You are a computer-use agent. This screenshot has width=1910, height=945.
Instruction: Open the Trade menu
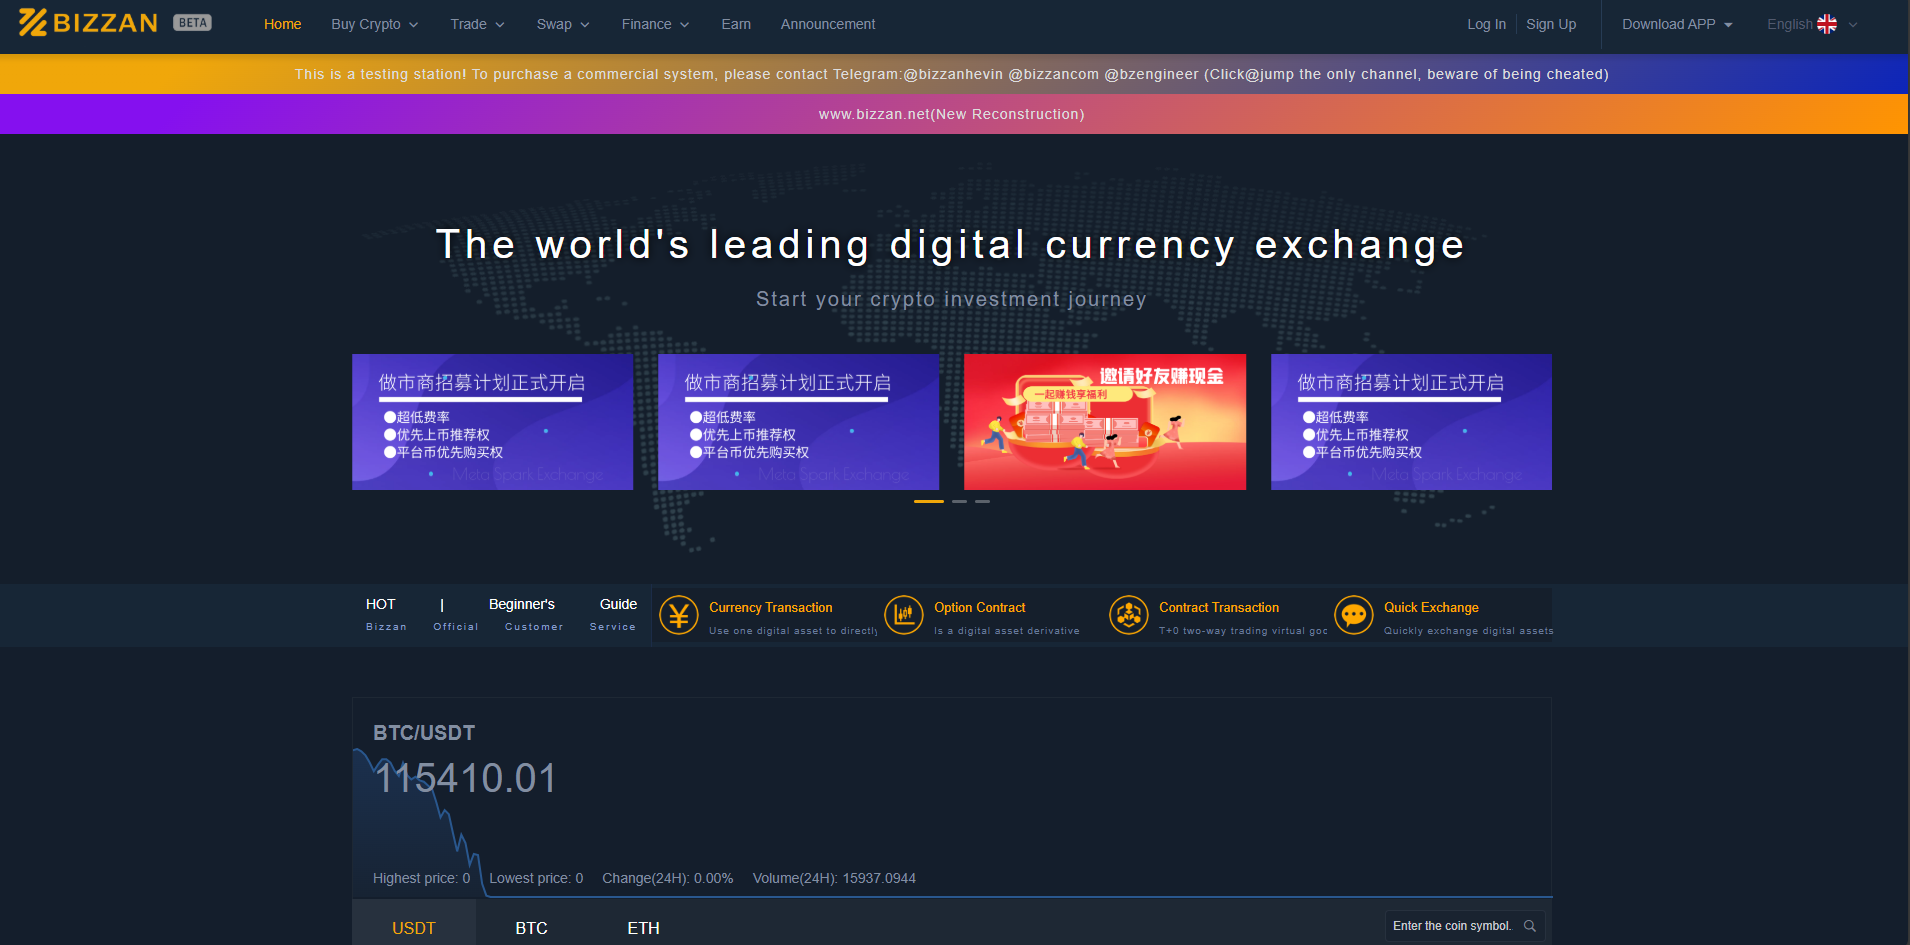476,24
